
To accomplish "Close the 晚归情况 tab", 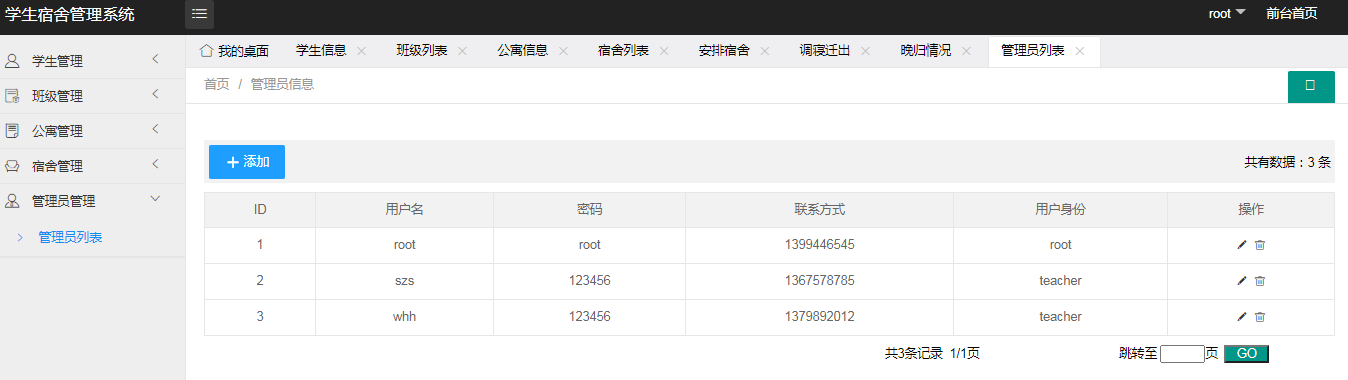I will coord(966,51).
